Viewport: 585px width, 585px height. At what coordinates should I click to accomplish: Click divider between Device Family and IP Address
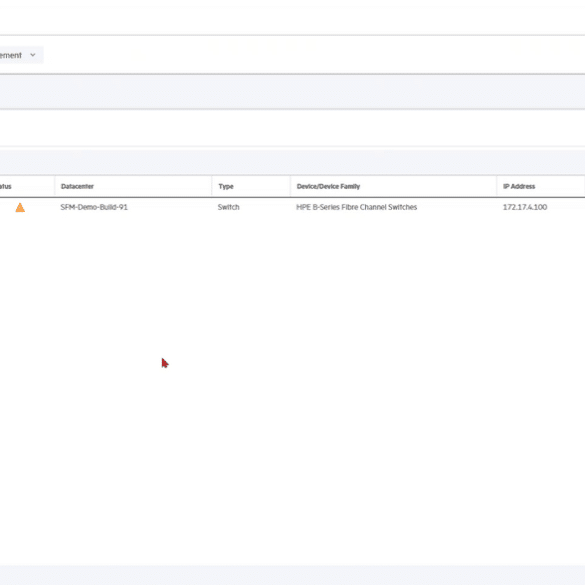coord(497,186)
